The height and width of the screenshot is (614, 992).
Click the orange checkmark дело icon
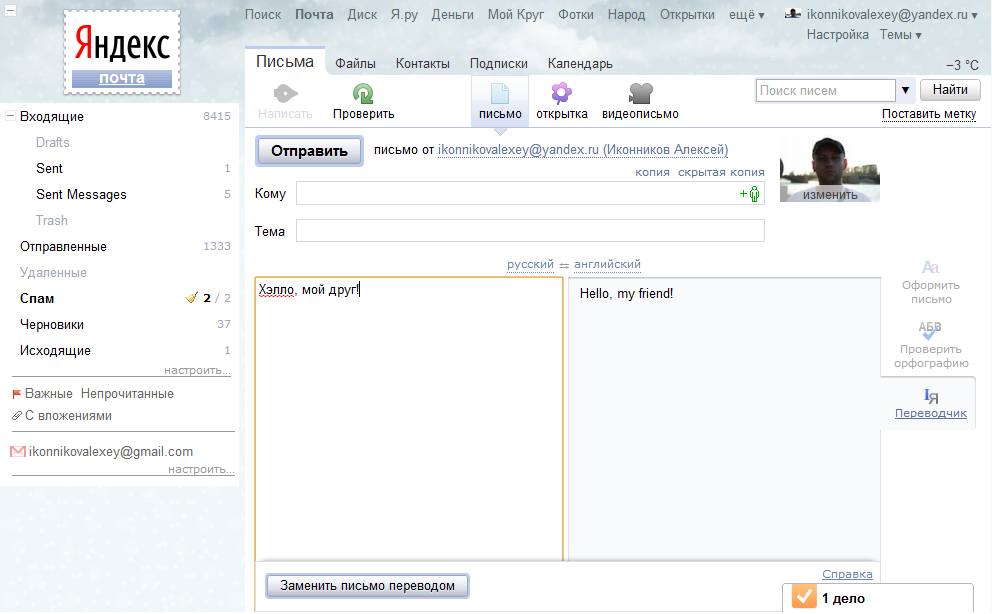pos(804,597)
